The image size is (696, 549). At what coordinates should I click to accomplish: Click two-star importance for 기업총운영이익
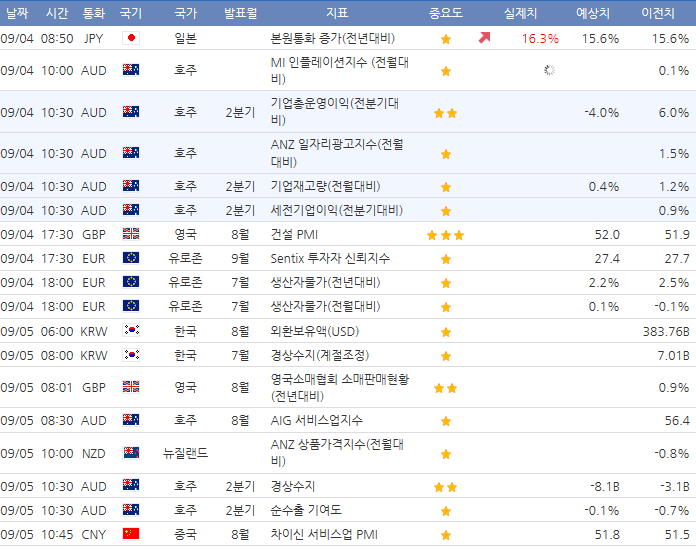point(446,113)
